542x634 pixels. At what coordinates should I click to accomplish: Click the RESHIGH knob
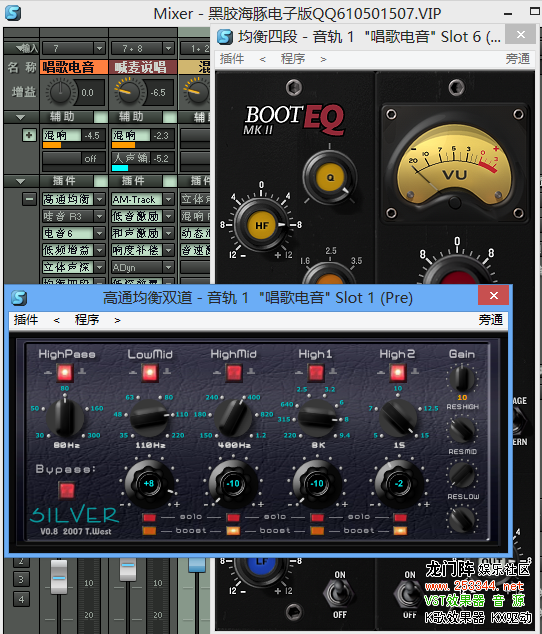[462, 429]
